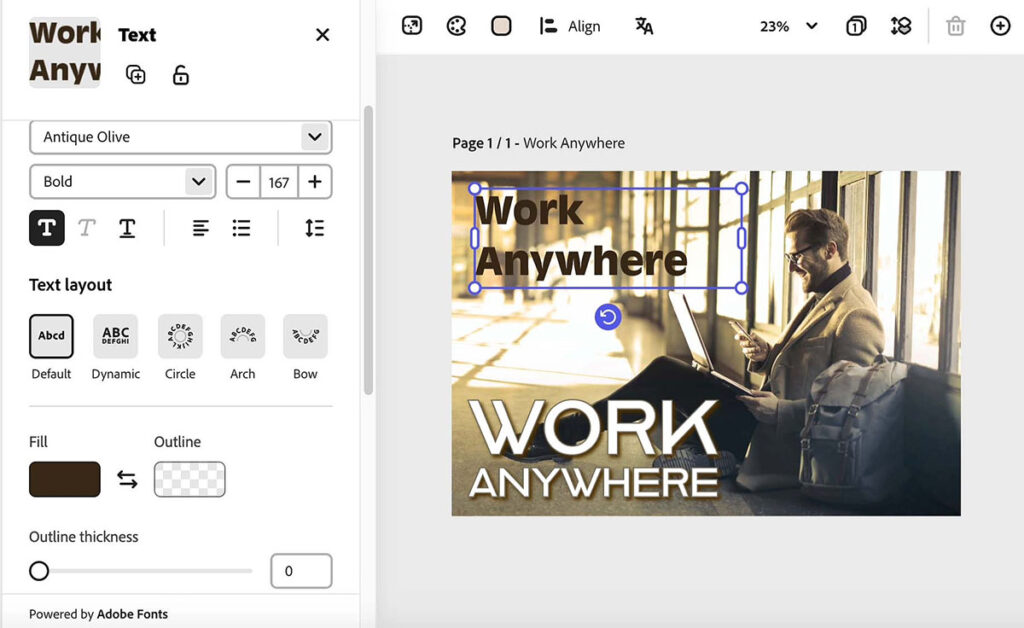
Task: Increase font size with plus button
Action: pos(314,181)
